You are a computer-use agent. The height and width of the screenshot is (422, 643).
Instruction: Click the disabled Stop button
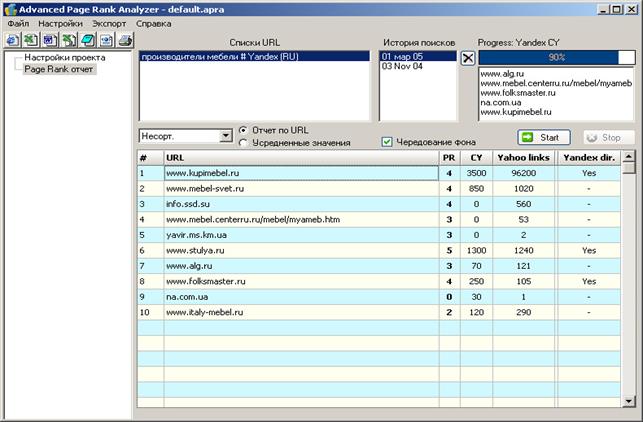609,137
